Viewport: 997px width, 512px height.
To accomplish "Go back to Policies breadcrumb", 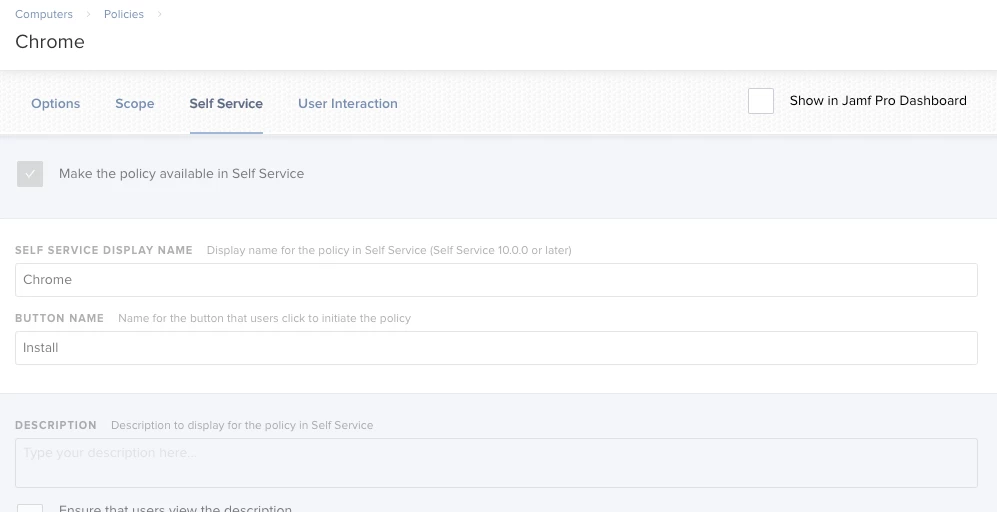I will [124, 14].
